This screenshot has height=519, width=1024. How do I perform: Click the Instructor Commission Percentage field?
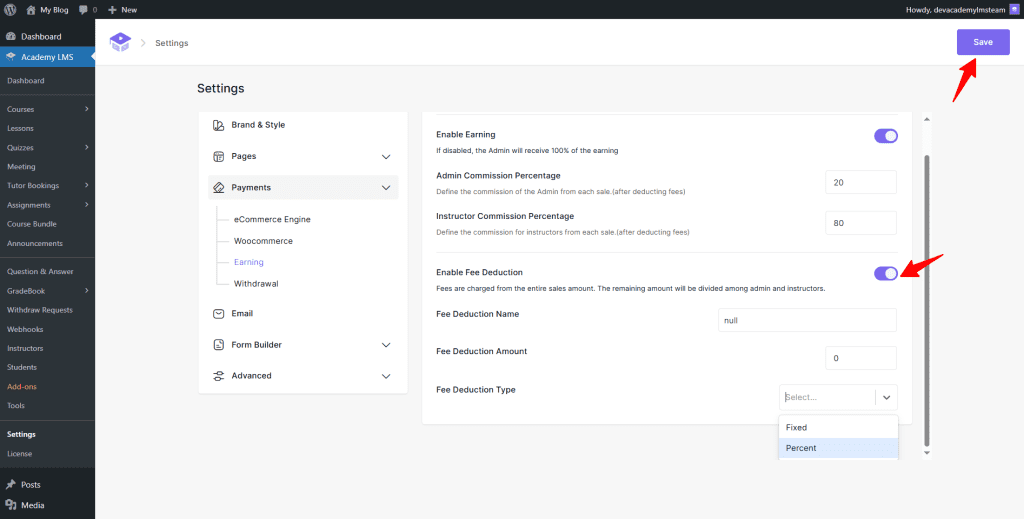click(861, 223)
